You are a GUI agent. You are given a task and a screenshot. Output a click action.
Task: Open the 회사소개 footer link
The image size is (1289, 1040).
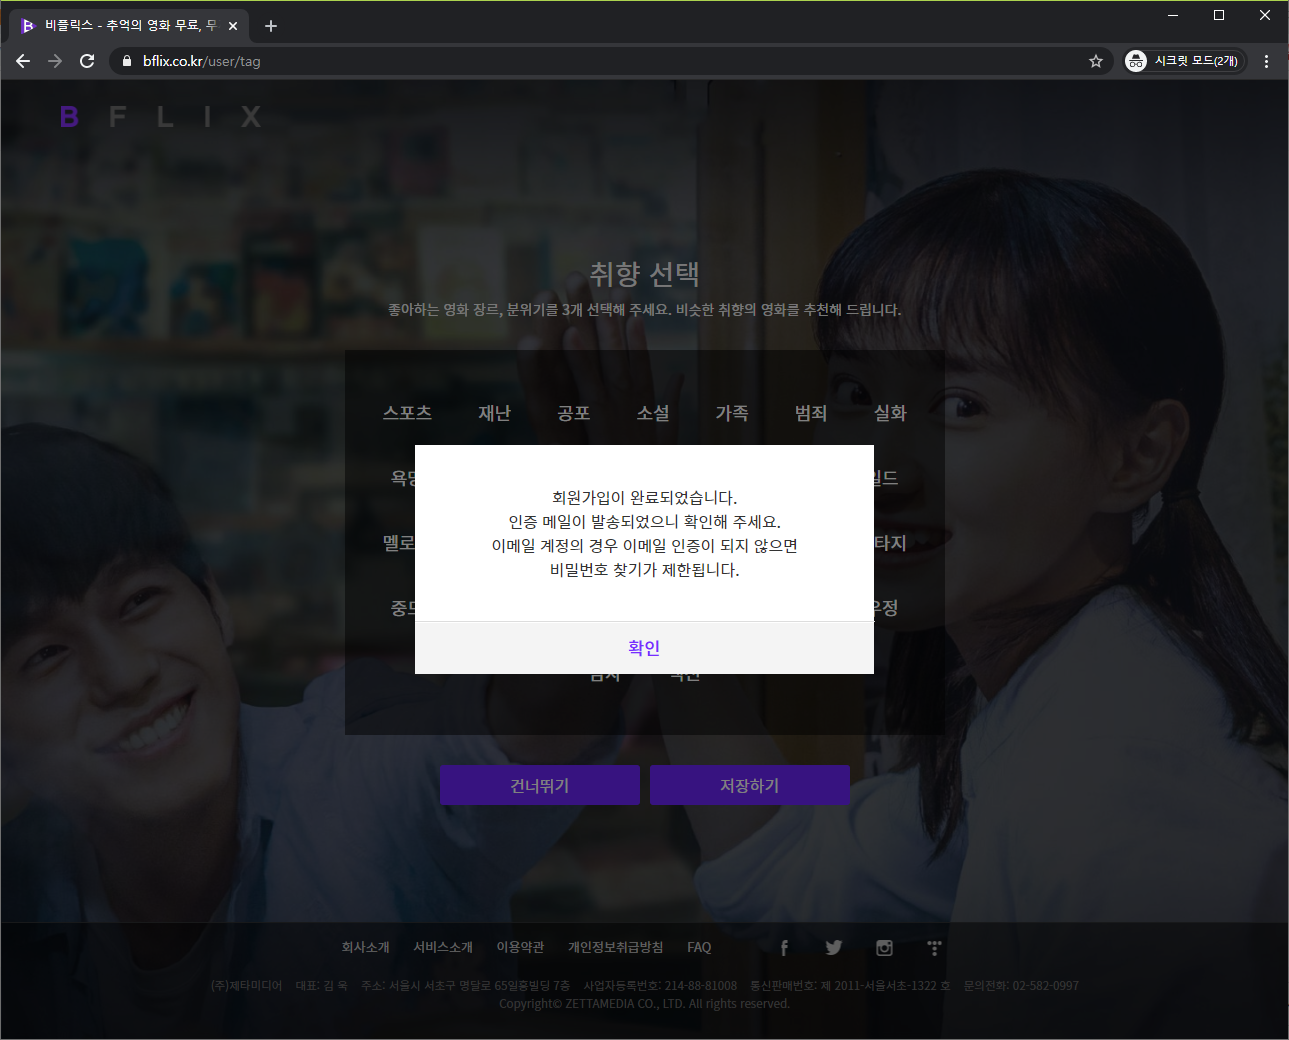point(365,947)
